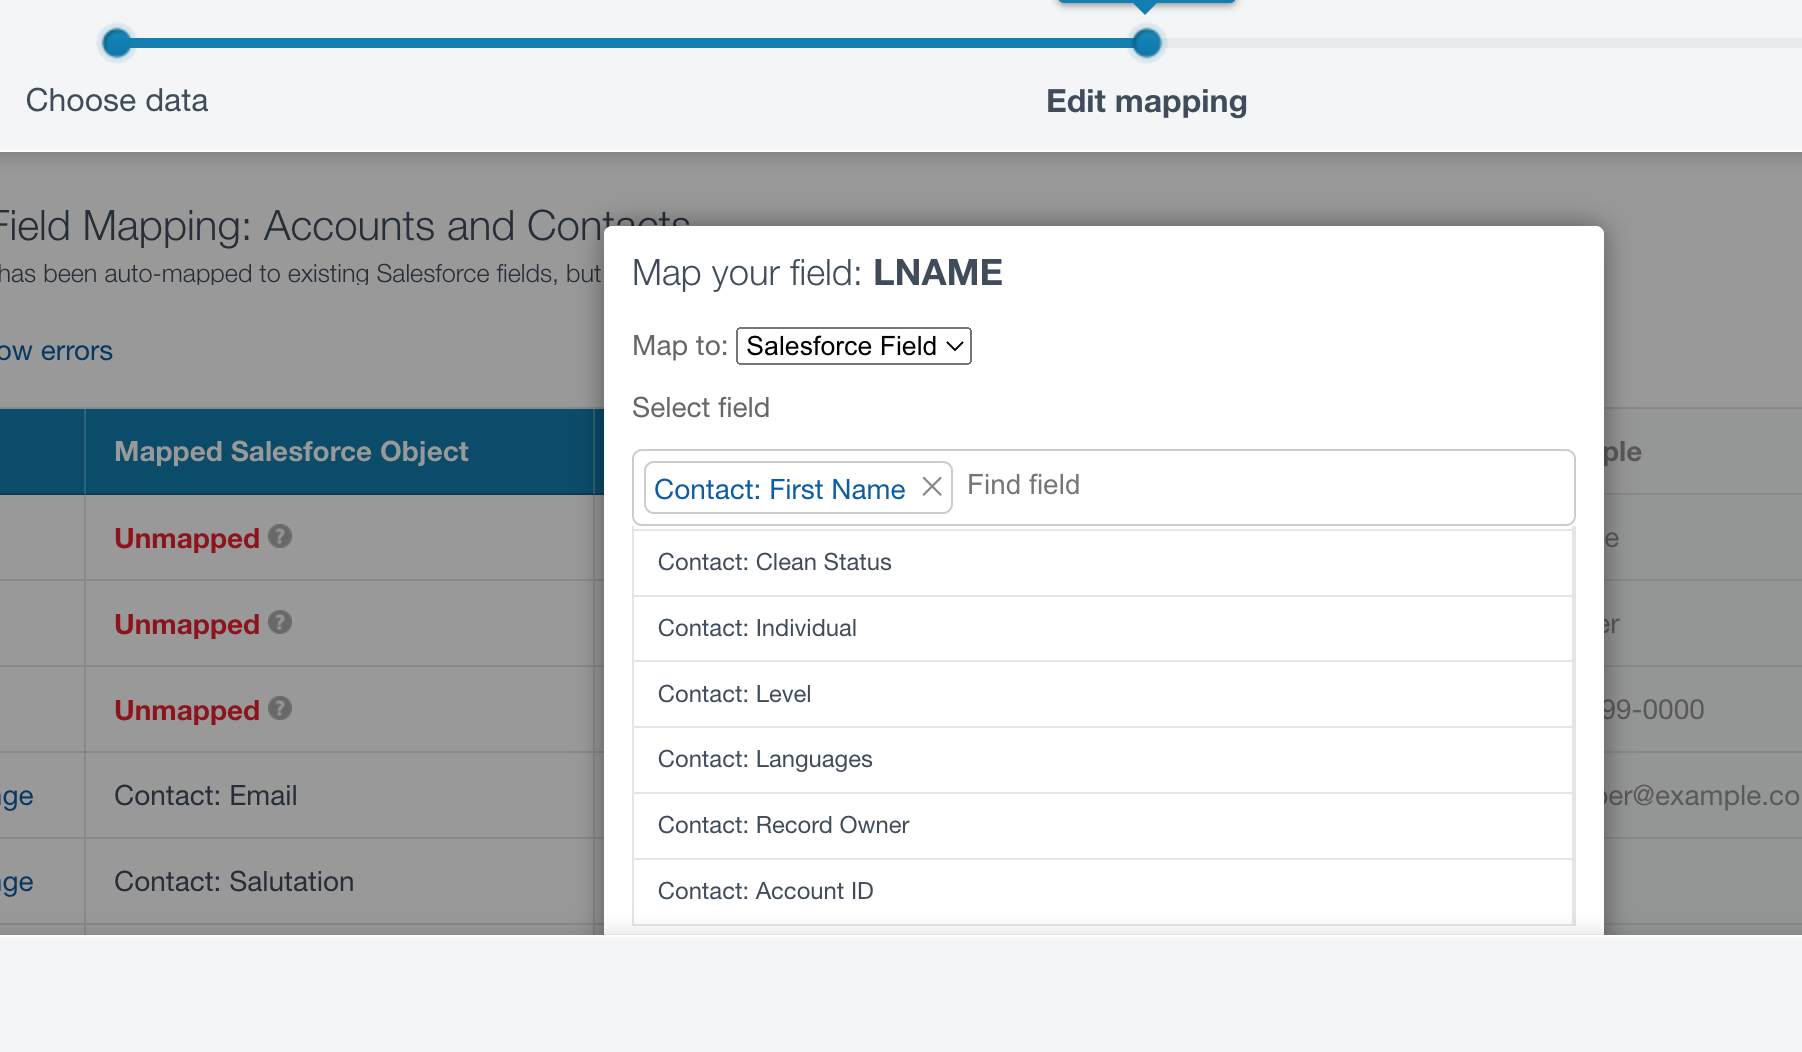Click the Contact: Email mapped field
Viewport: 1802px width, 1052px height.
coord(206,796)
